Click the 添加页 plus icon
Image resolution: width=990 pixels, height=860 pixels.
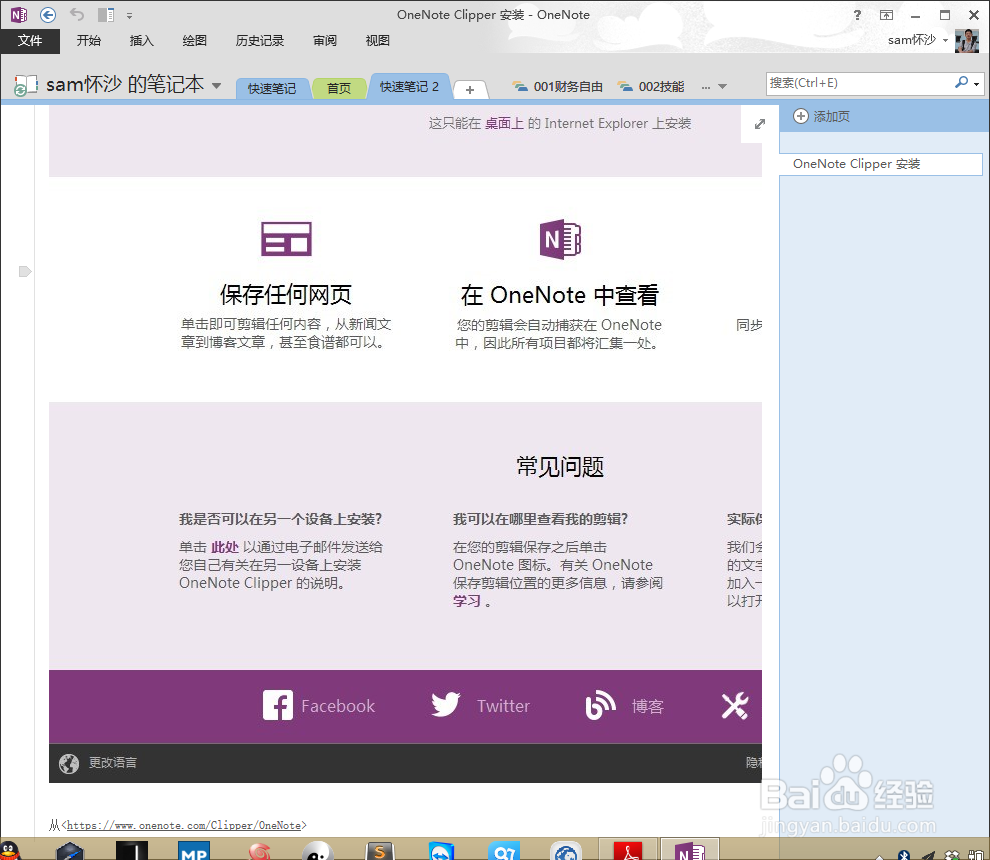[802, 116]
